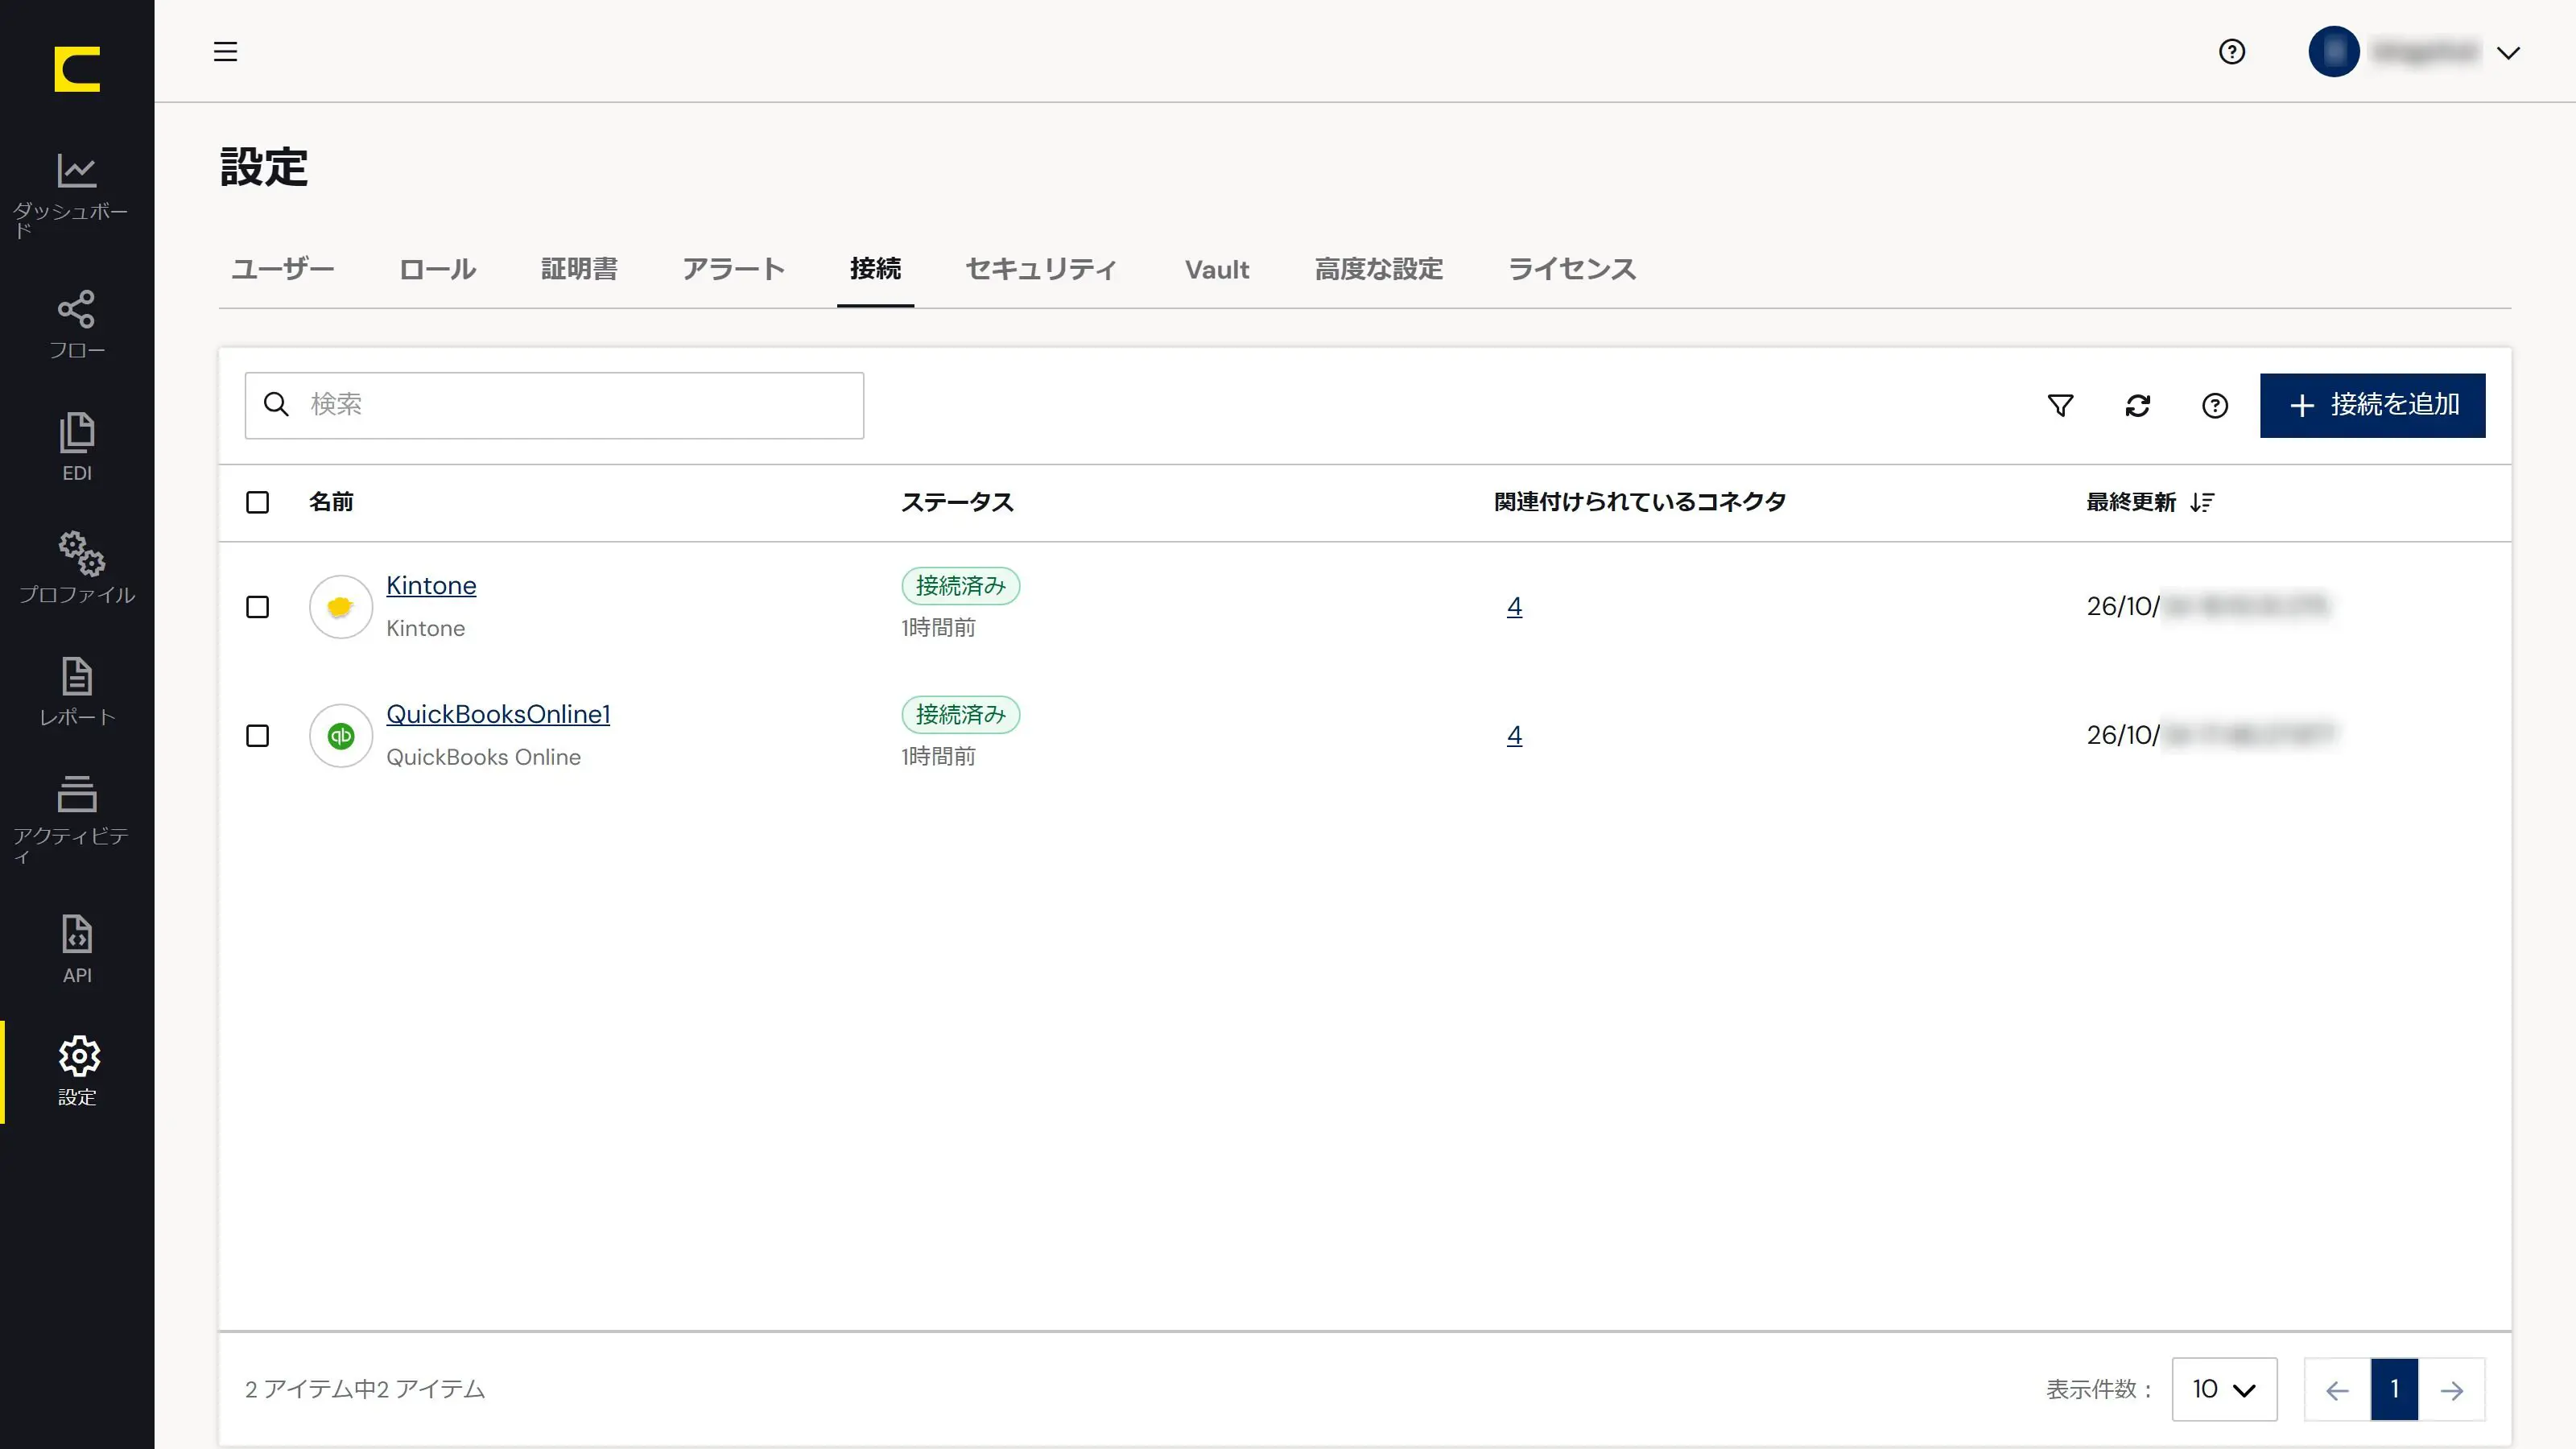Image resolution: width=2576 pixels, height=1449 pixels.
Task: Switch to the ロール tab
Action: [x=437, y=269]
